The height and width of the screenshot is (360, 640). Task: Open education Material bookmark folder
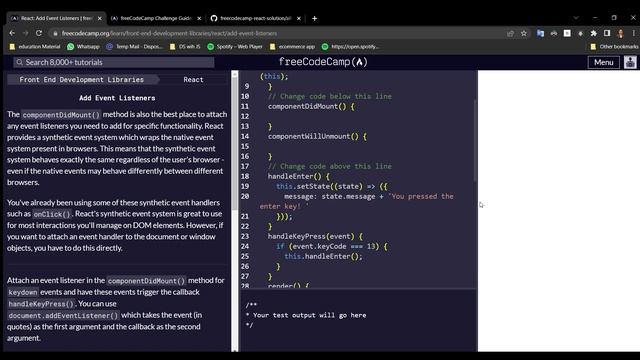[35, 47]
